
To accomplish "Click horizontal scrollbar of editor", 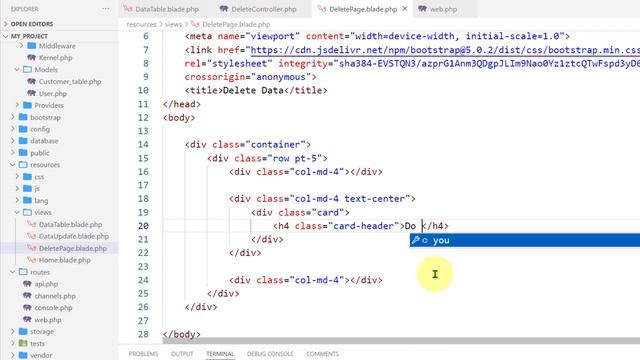I will [x=400, y=340].
